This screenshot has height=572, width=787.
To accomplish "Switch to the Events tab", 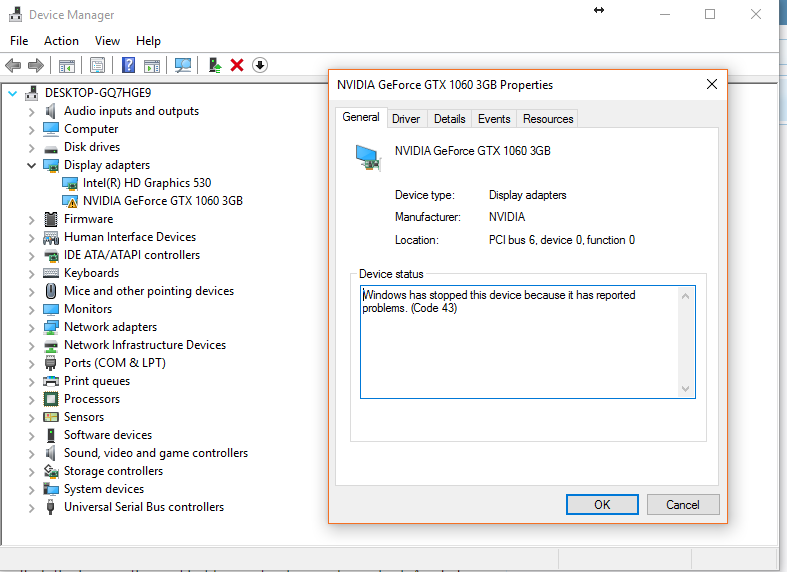I will [x=494, y=119].
